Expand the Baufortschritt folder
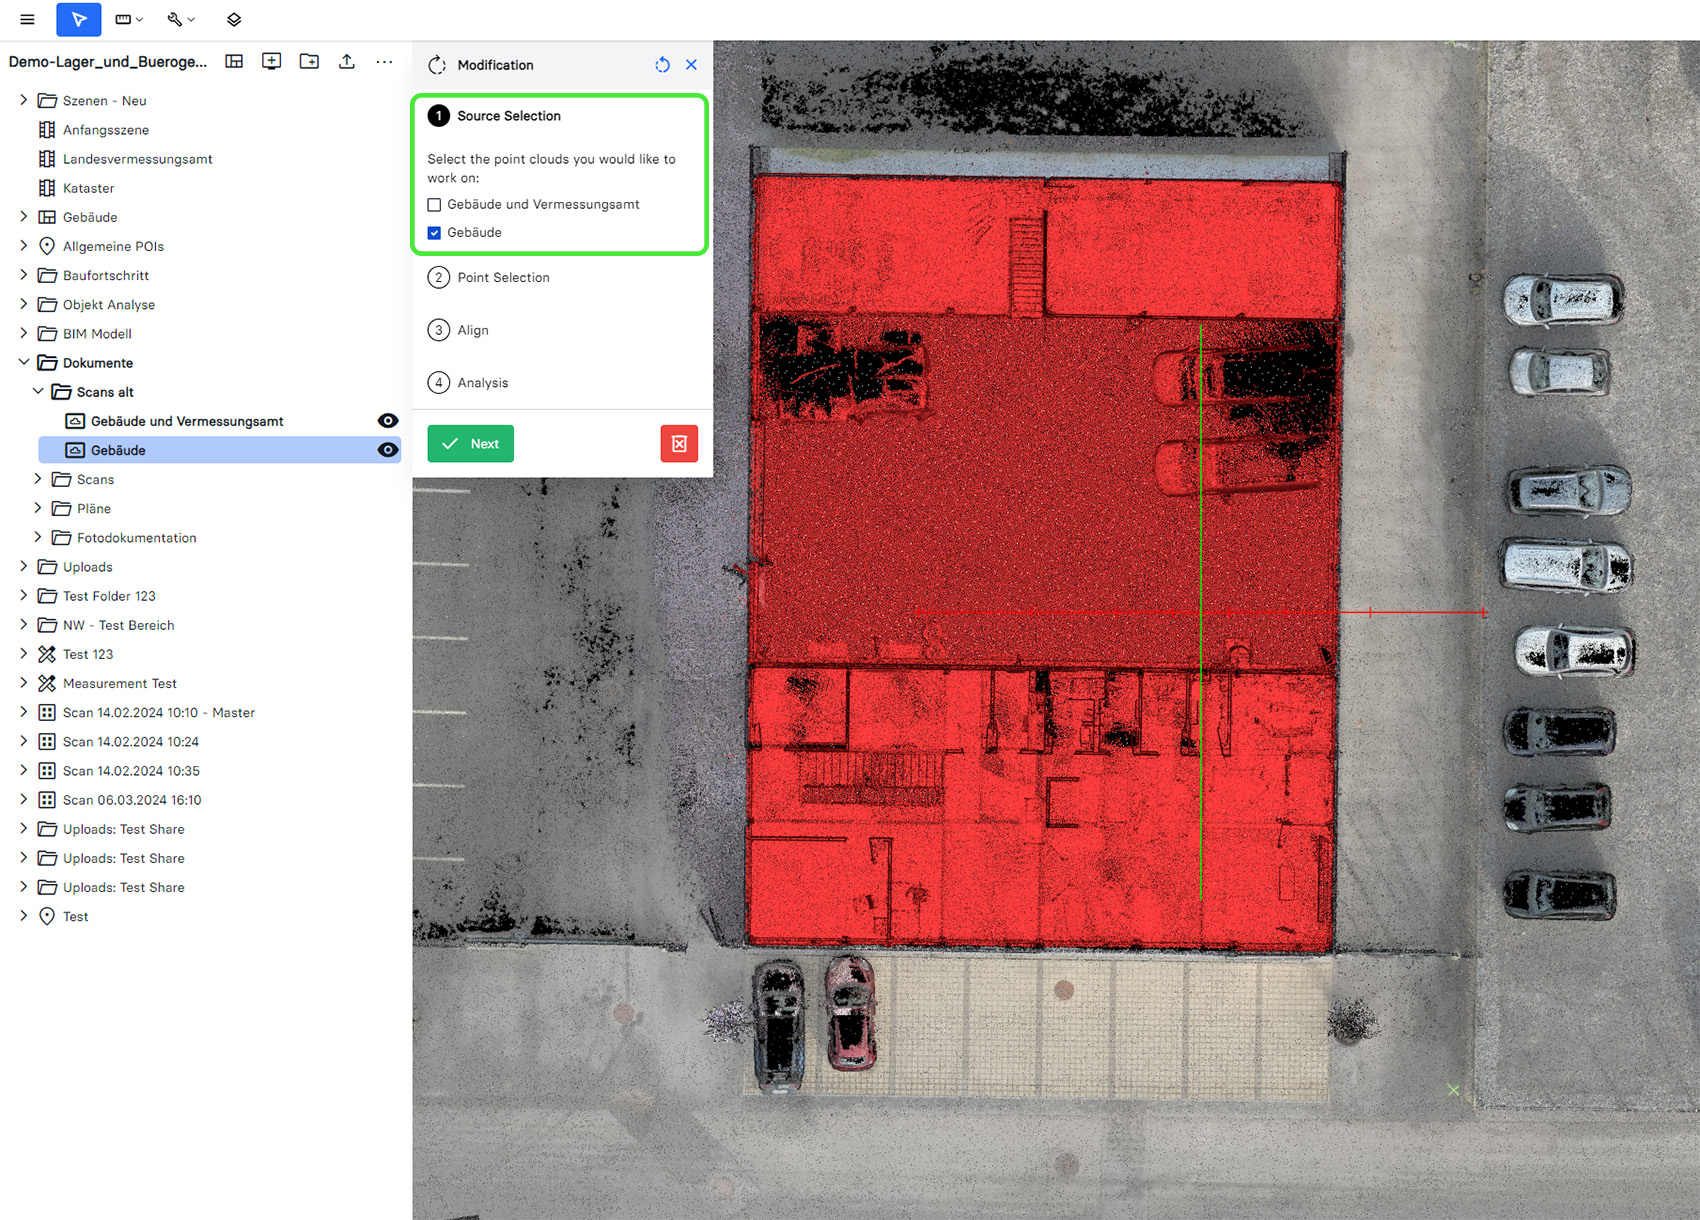Viewport: 1700px width, 1220px height. [x=24, y=275]
